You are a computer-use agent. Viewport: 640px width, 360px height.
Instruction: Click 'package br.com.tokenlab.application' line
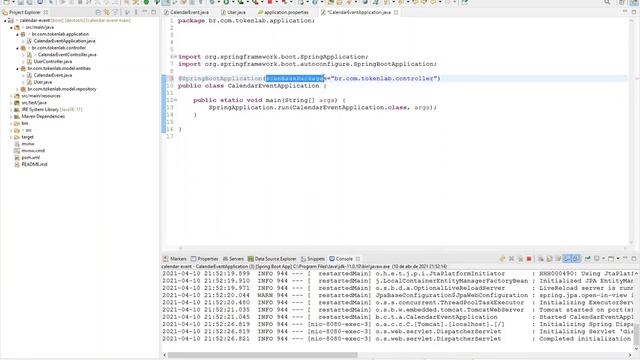coord(246,20)
